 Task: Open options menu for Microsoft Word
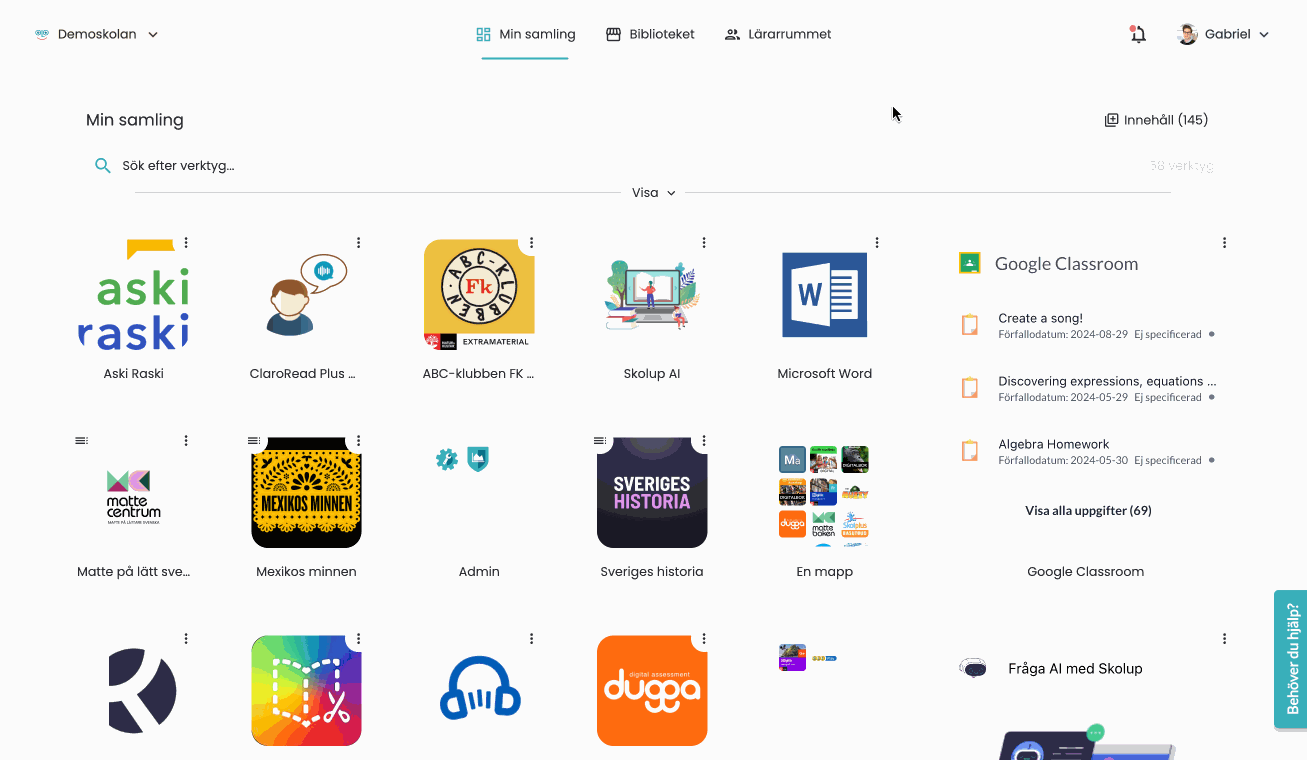point(877,243)
